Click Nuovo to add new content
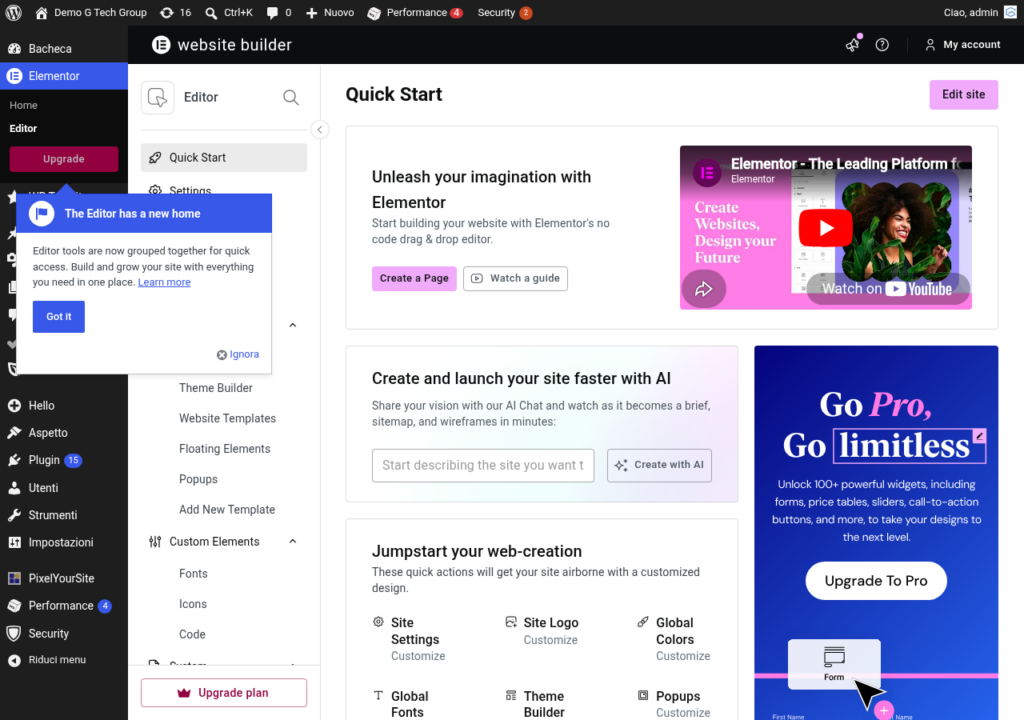This screenshot has height=720, width=1024. pos(330,12)
